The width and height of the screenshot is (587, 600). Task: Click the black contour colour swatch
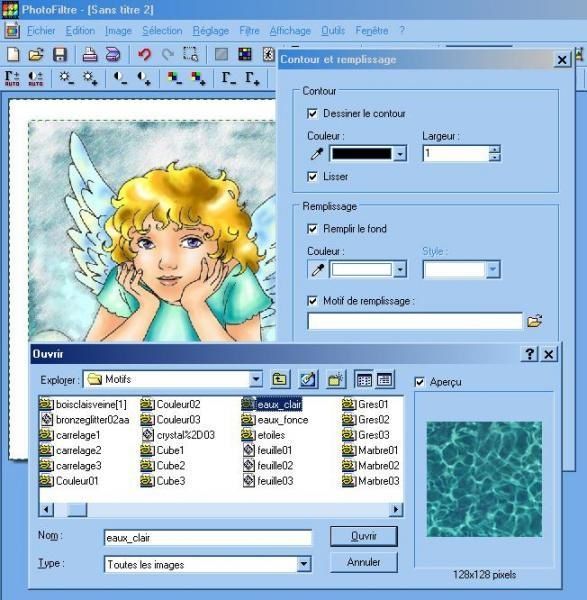[362, 154]
